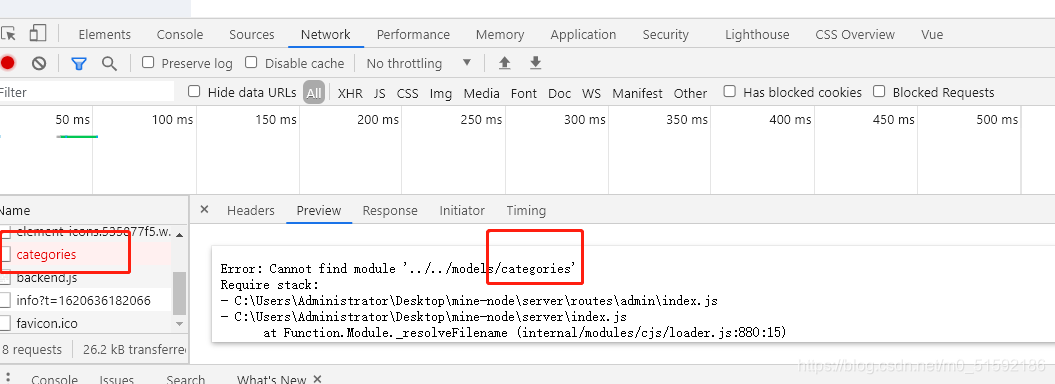Open network search magnifier icon
The image size is (1055, 384).
pos(109,63)
